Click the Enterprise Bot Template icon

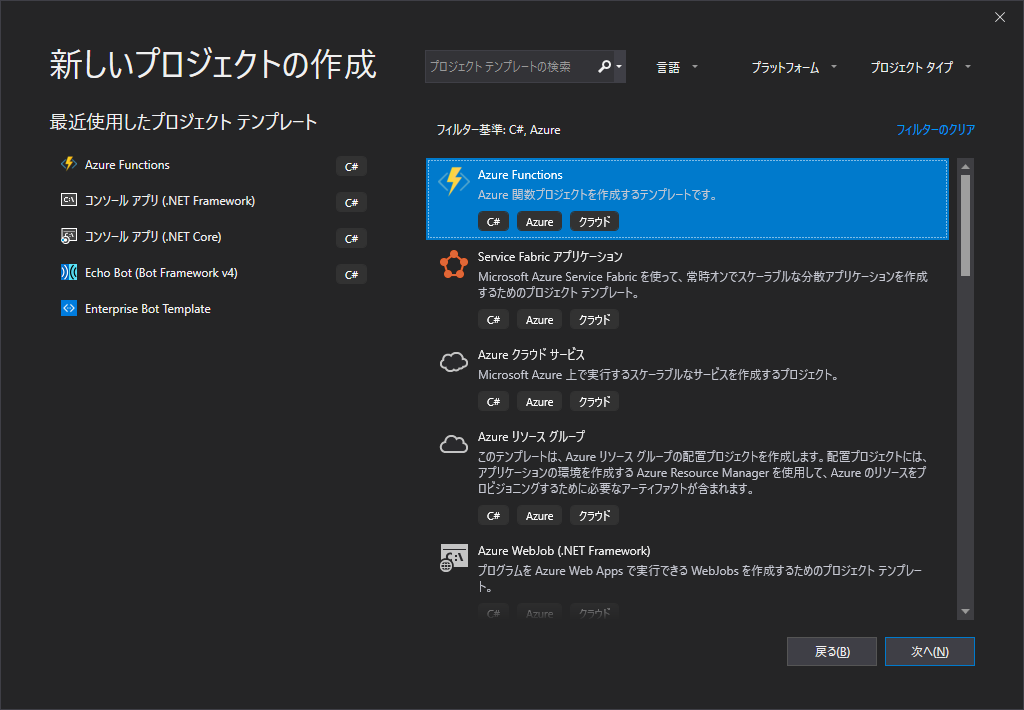point(69,308)
